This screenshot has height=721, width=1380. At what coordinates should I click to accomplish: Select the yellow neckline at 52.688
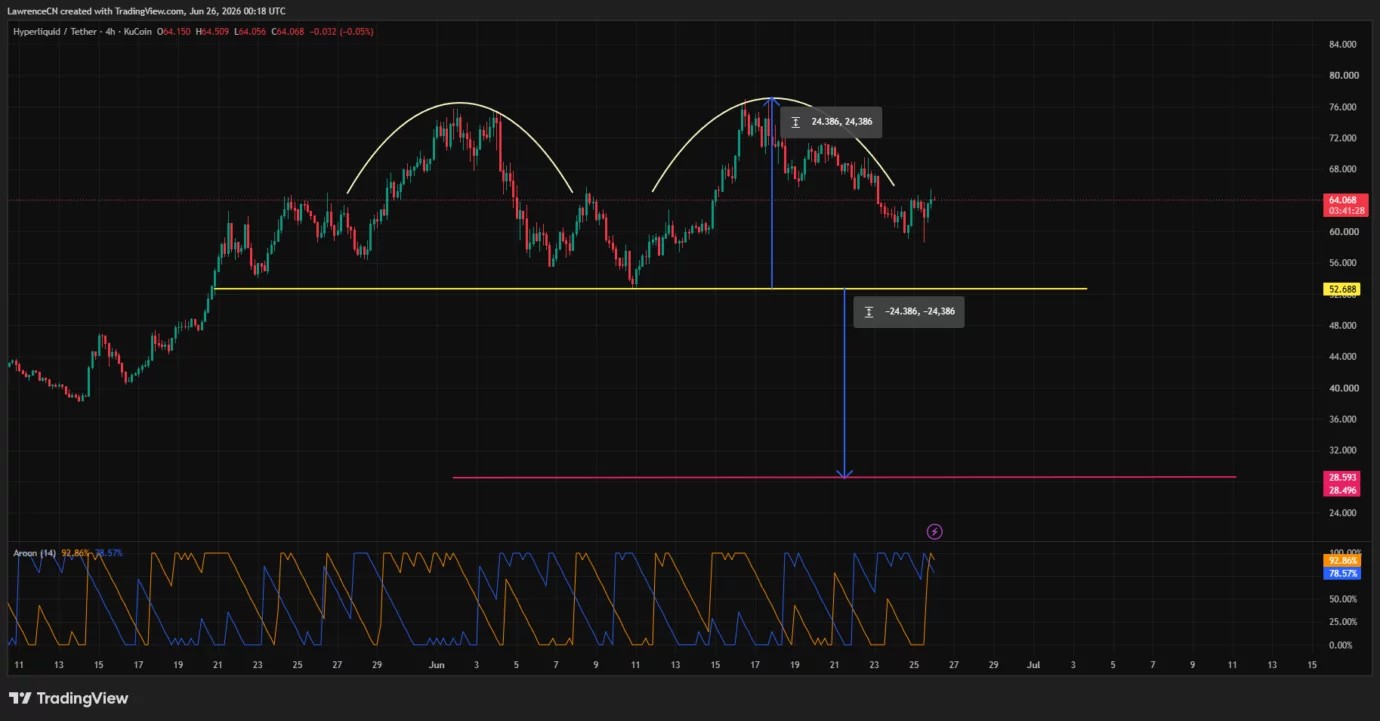pyautogui.click(x=650, y=289)
